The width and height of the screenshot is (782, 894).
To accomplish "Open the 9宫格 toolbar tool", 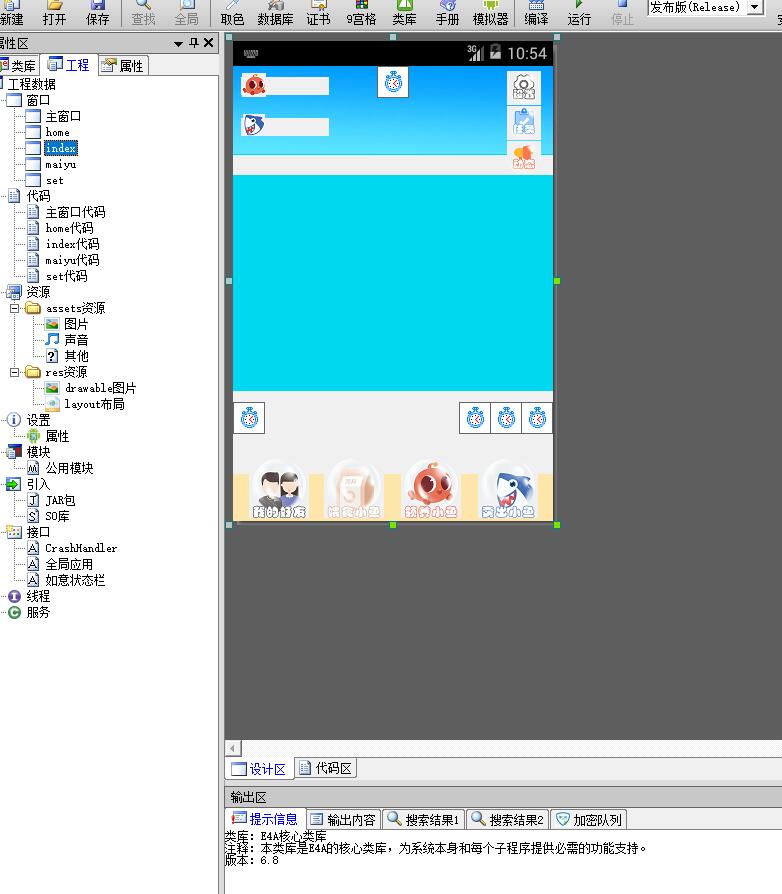I will click(x=361, y=13).
